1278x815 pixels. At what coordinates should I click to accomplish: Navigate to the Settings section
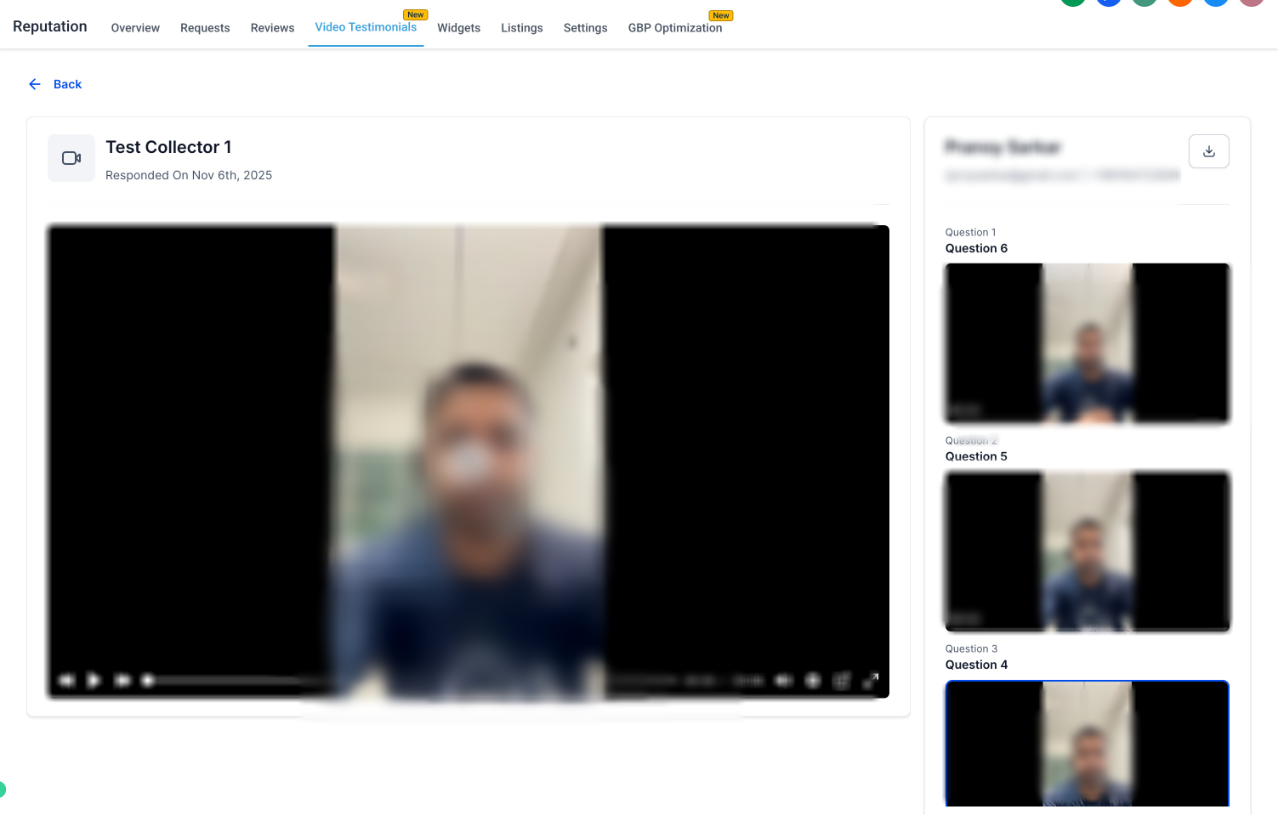coord(585,27)
